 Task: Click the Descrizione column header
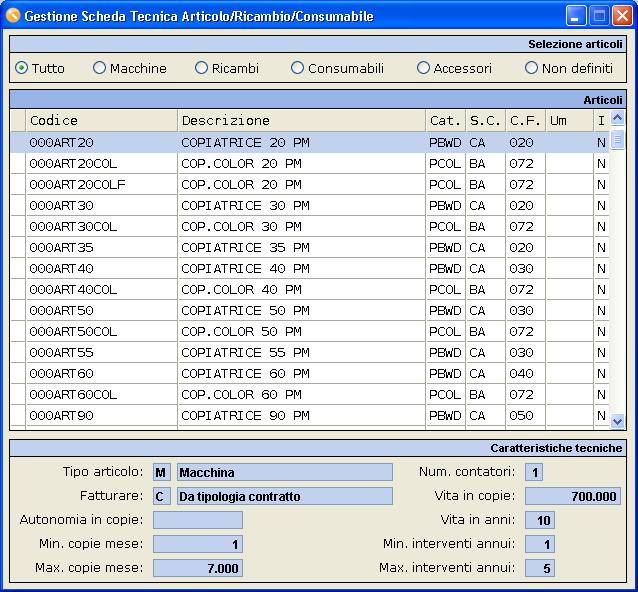[302, 120]
